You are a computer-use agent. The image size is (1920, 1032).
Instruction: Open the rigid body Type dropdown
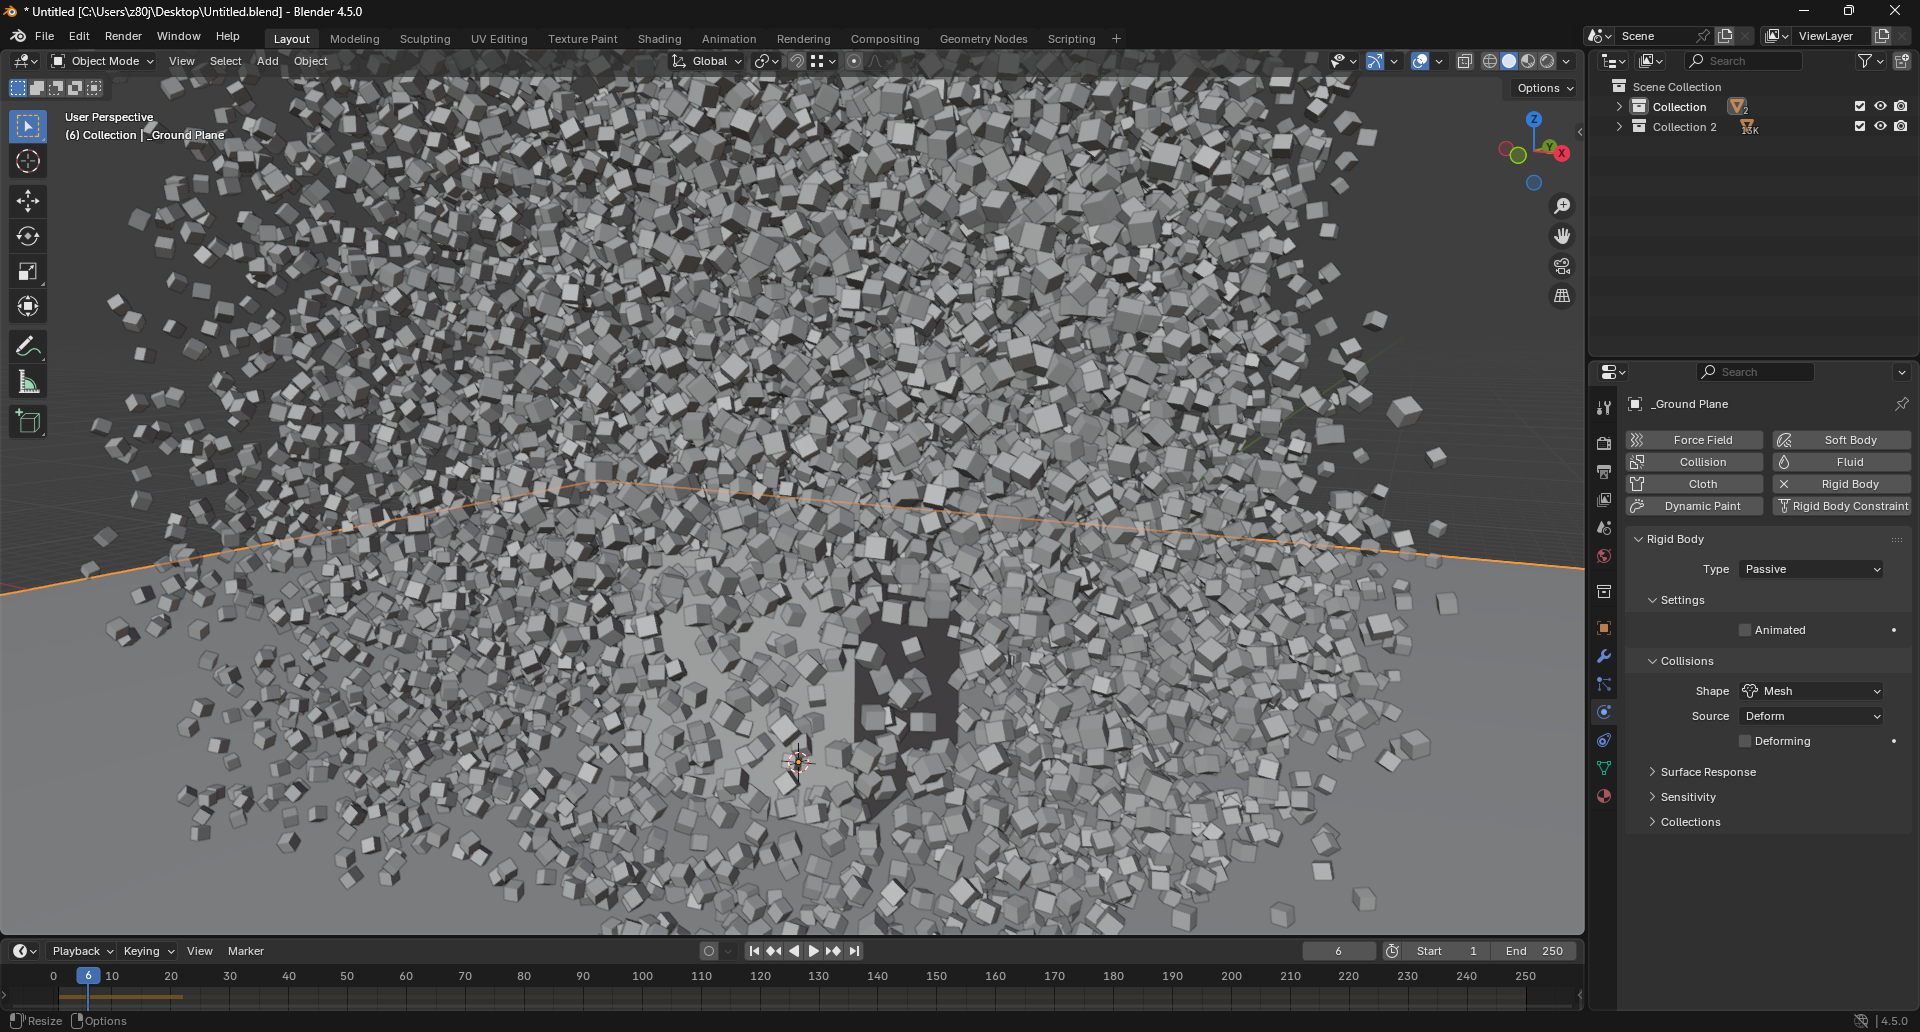(1812, 569)
